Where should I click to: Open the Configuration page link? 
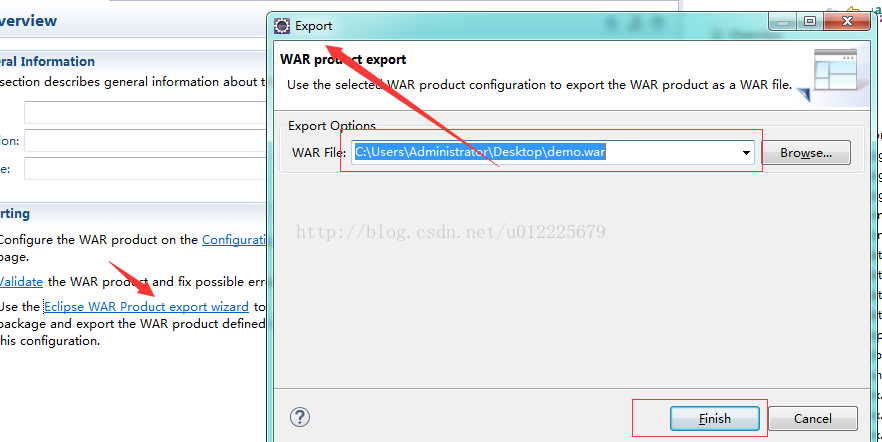235,240
